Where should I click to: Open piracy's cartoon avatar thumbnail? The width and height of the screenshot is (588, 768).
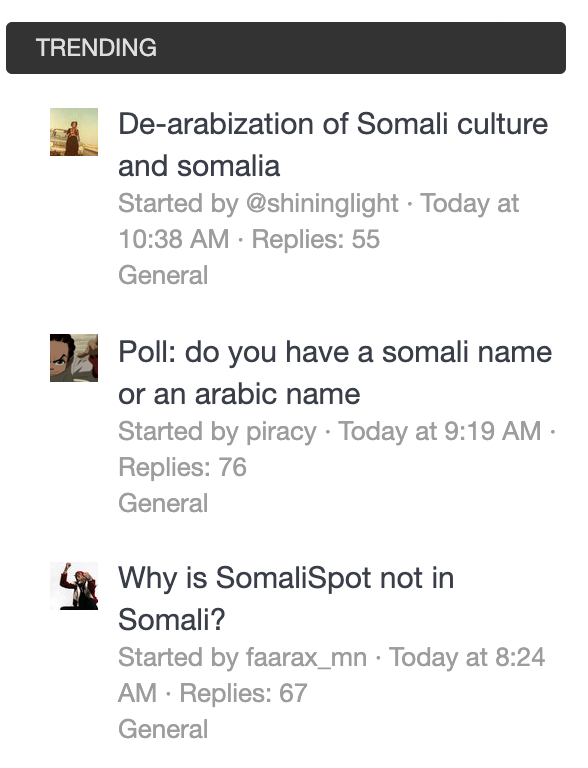point(74,358)
